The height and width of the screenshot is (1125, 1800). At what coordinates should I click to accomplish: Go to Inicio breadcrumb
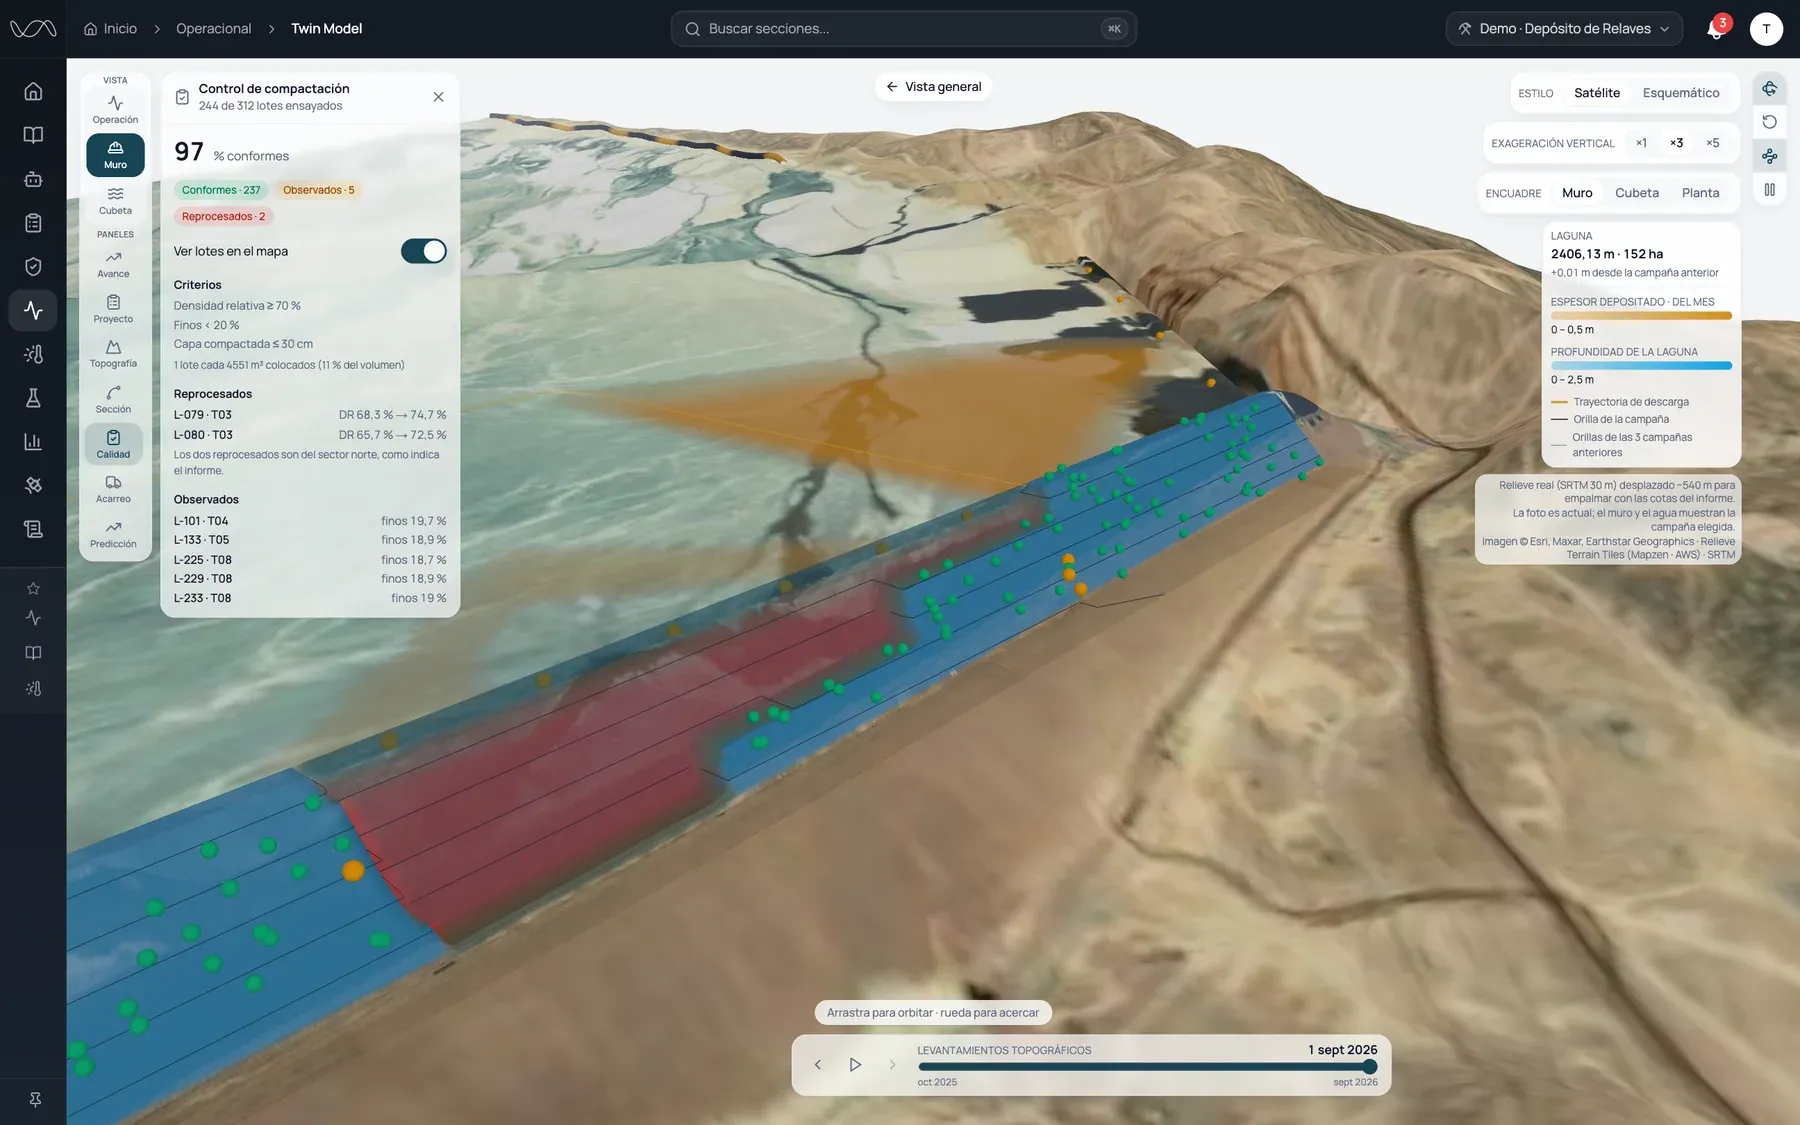point(110,29)
